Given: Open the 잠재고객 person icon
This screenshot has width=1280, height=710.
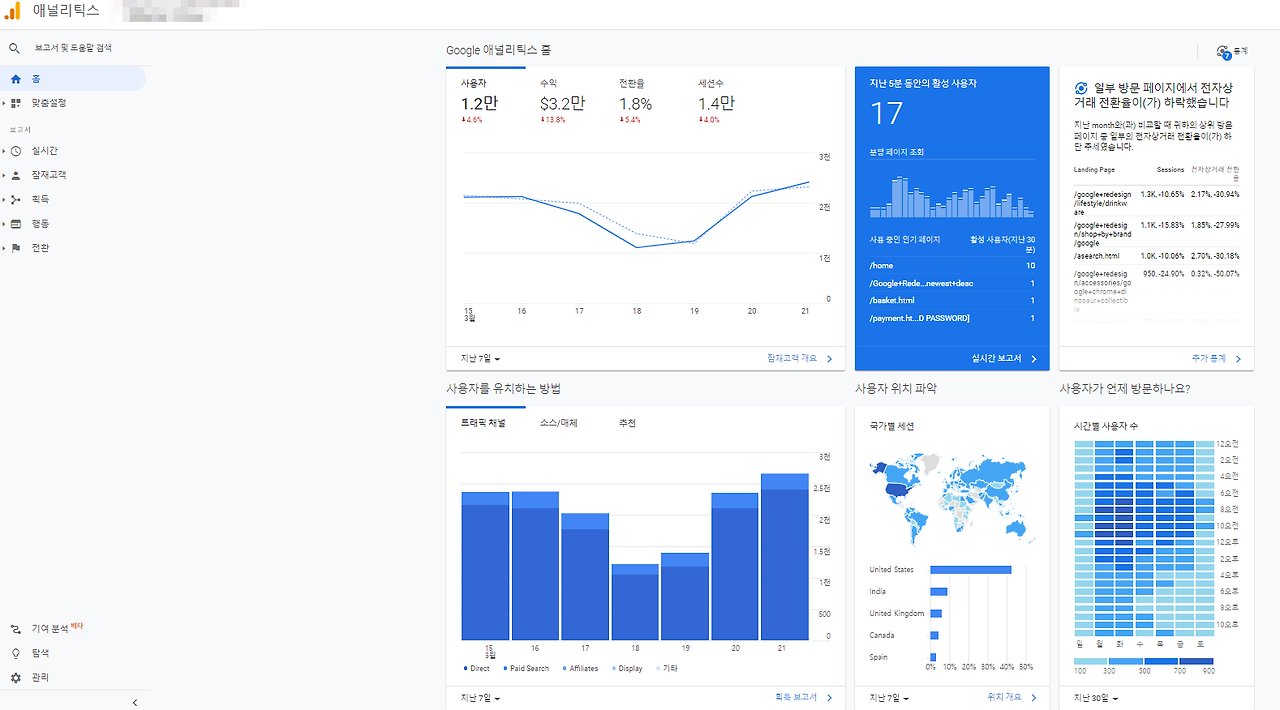Looking at the screenshot, I should tap(15, 175).
